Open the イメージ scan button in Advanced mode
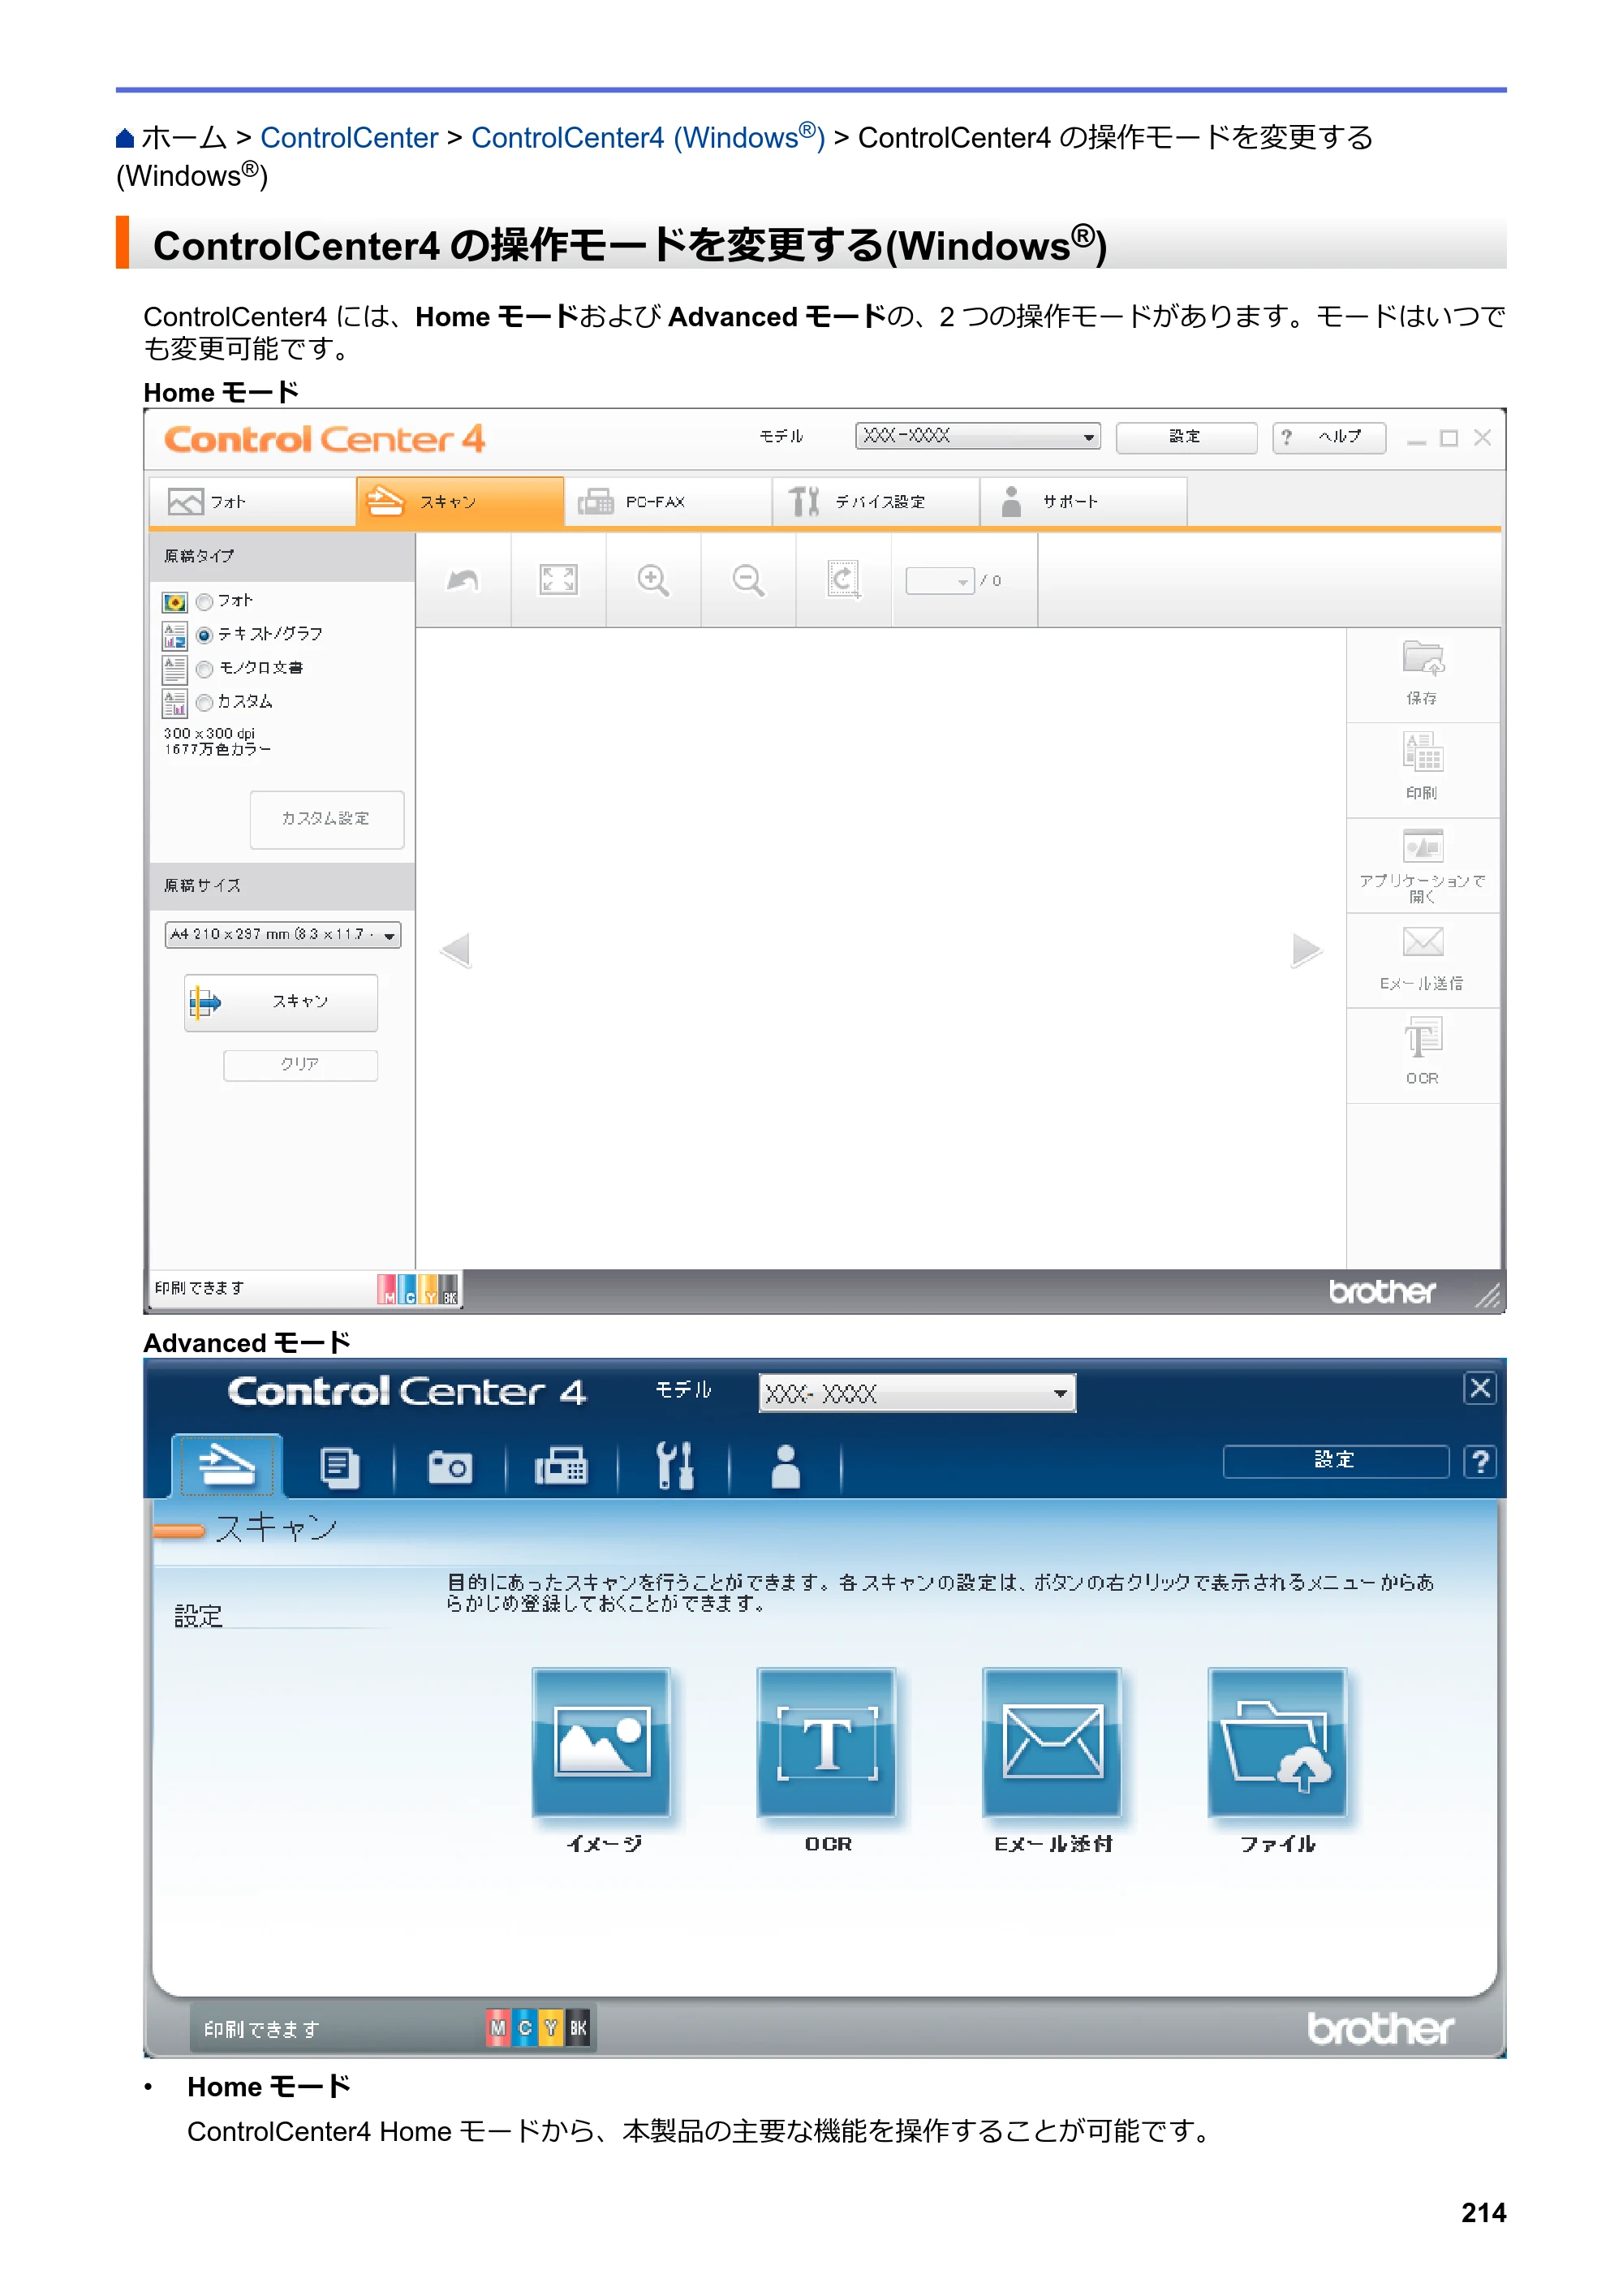This screenshot has height=2296, width=1623. tap(601, 1742)
